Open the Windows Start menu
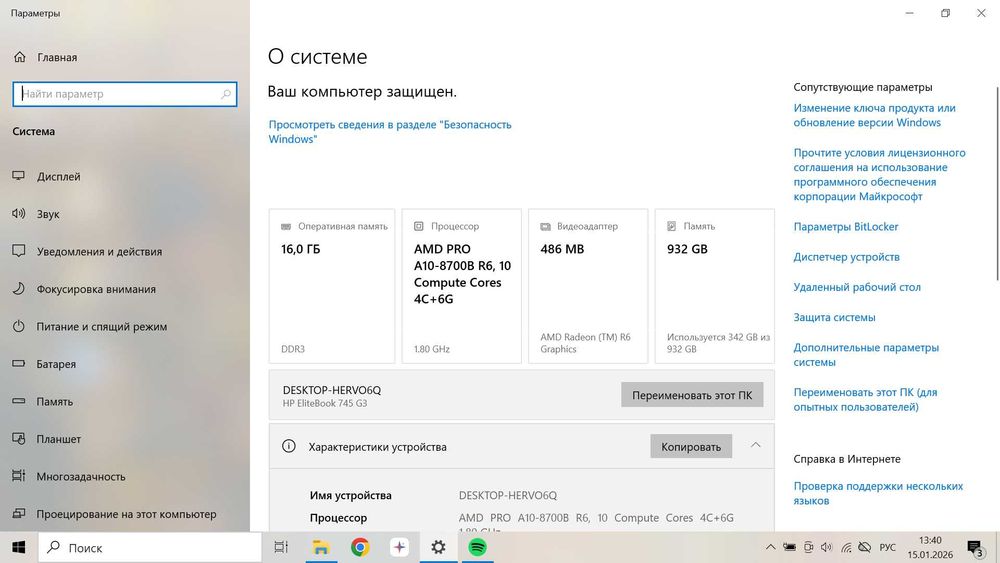Viewport: 1000px width, 563px height. tap(18, 548)
